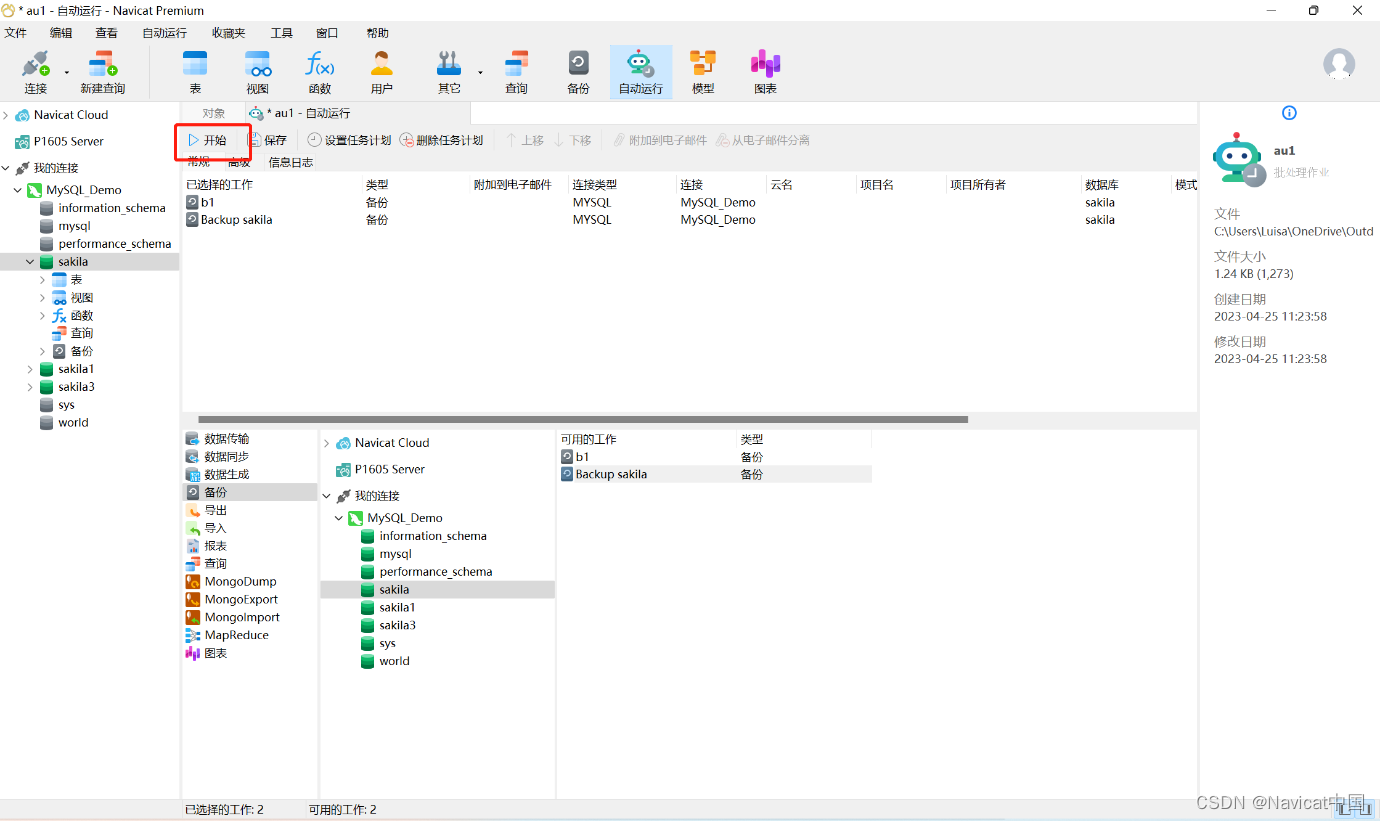This screenshot has height=821, width=1380.
Task: Open 备份 from the main toolbar
Action: 578,72
